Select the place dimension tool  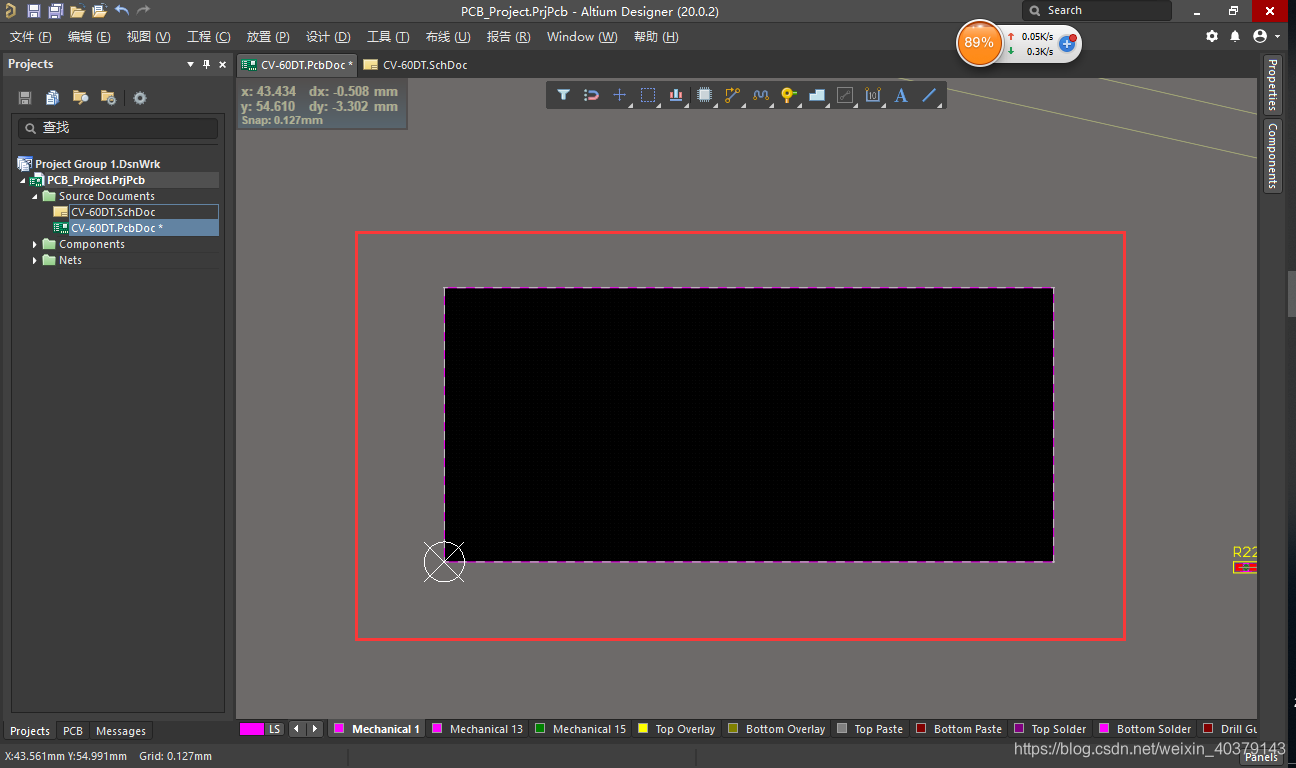pyautogui.click(x=873, y=95)
